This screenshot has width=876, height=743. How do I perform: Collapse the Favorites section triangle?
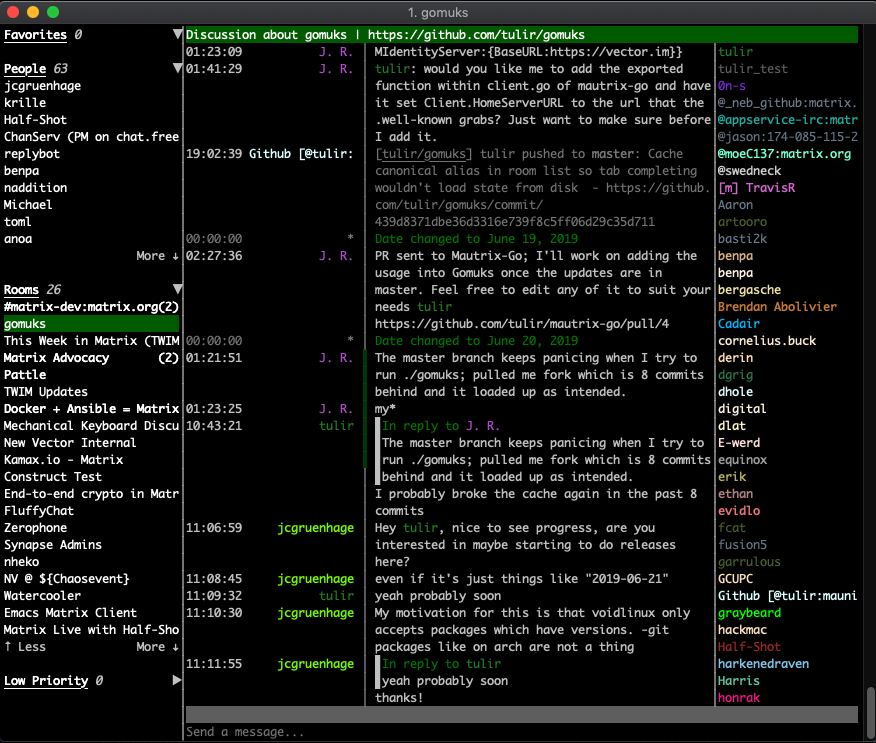pyautogui.click(x=177, y=35)
